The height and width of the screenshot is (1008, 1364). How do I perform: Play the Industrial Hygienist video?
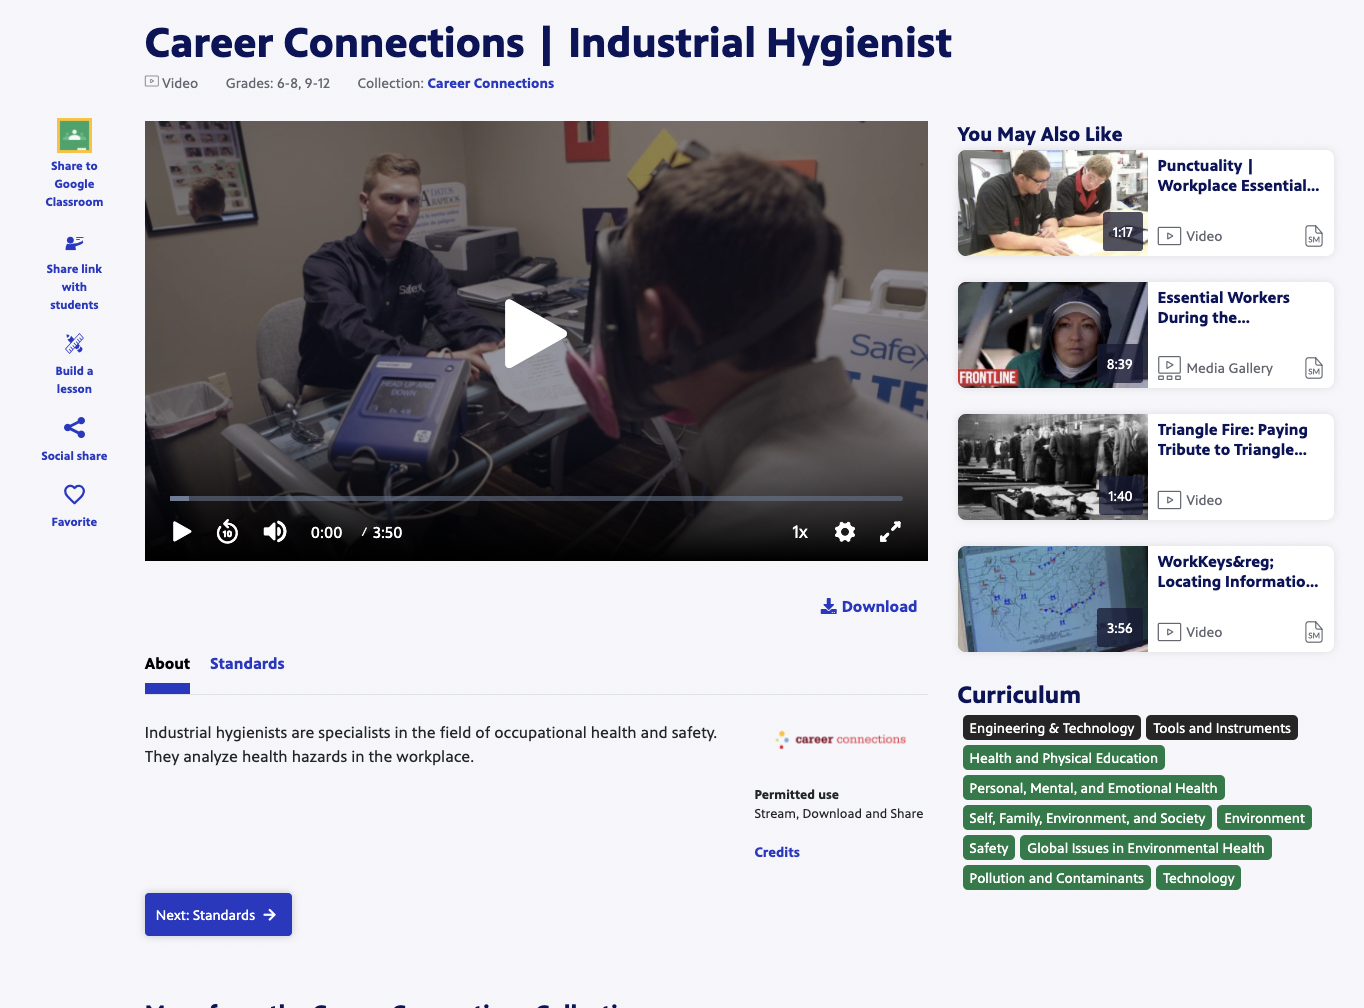click(x=536, y=332)
